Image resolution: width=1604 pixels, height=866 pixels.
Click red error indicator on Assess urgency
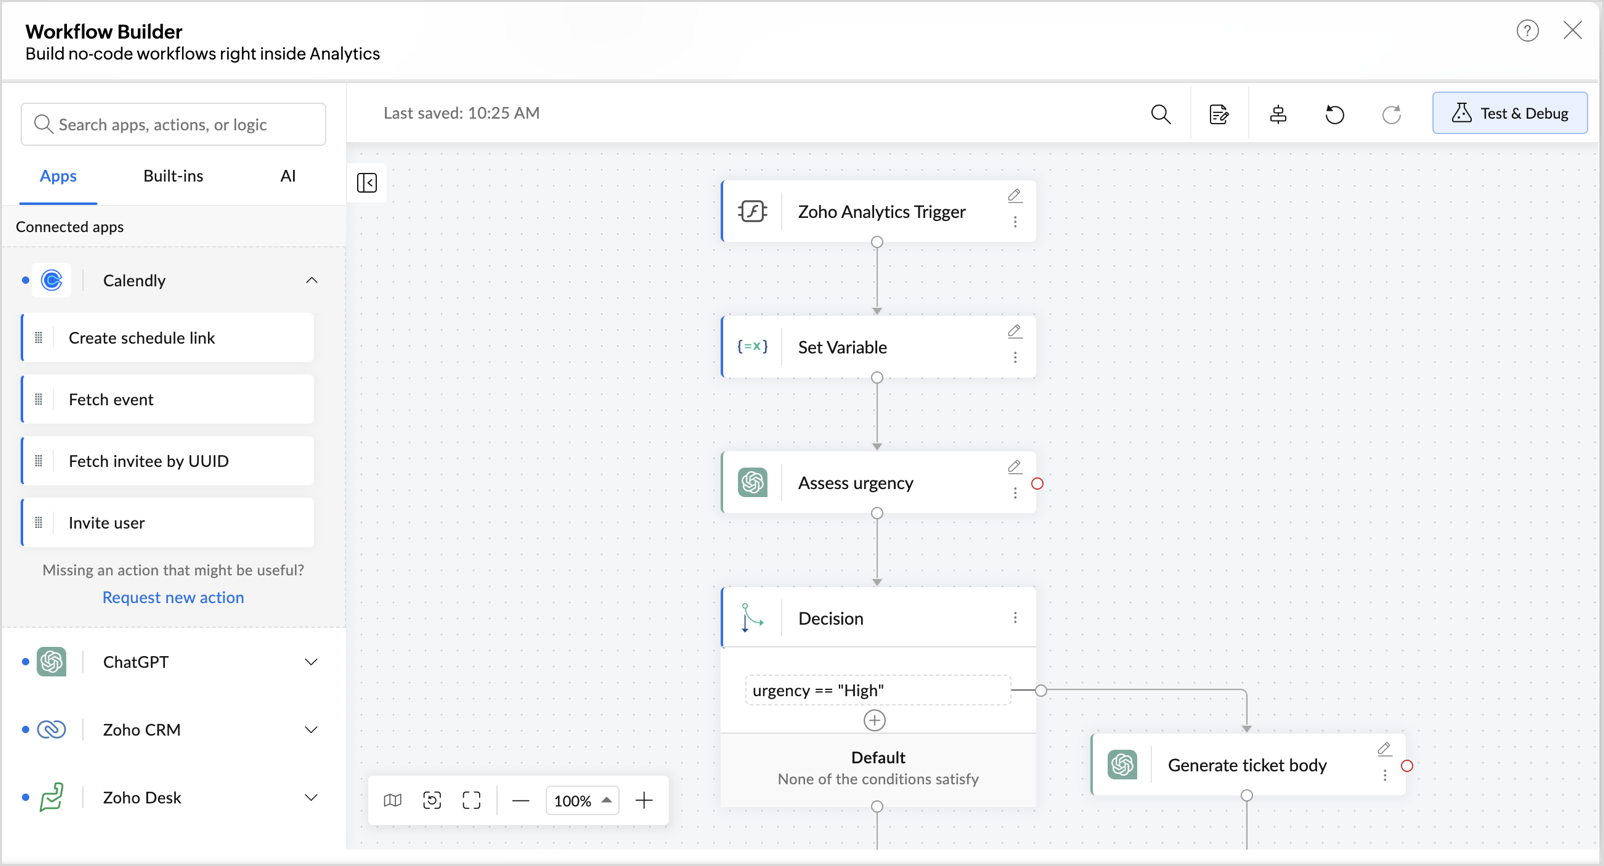(x=1038, y=484)
